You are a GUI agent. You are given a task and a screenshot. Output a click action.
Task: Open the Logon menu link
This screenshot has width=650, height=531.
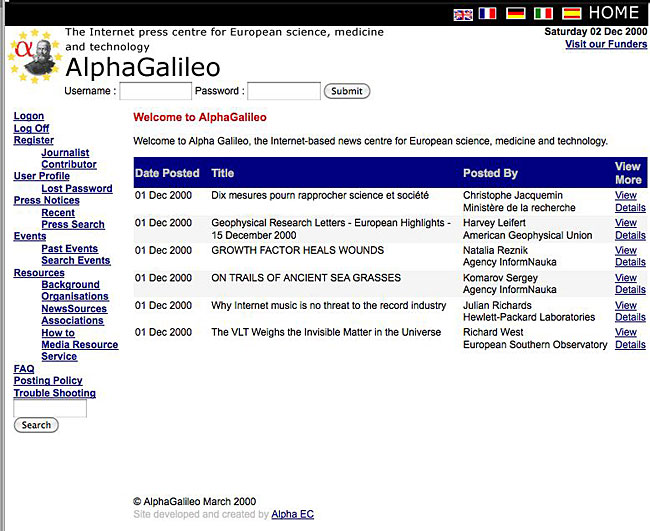point(29,116)
